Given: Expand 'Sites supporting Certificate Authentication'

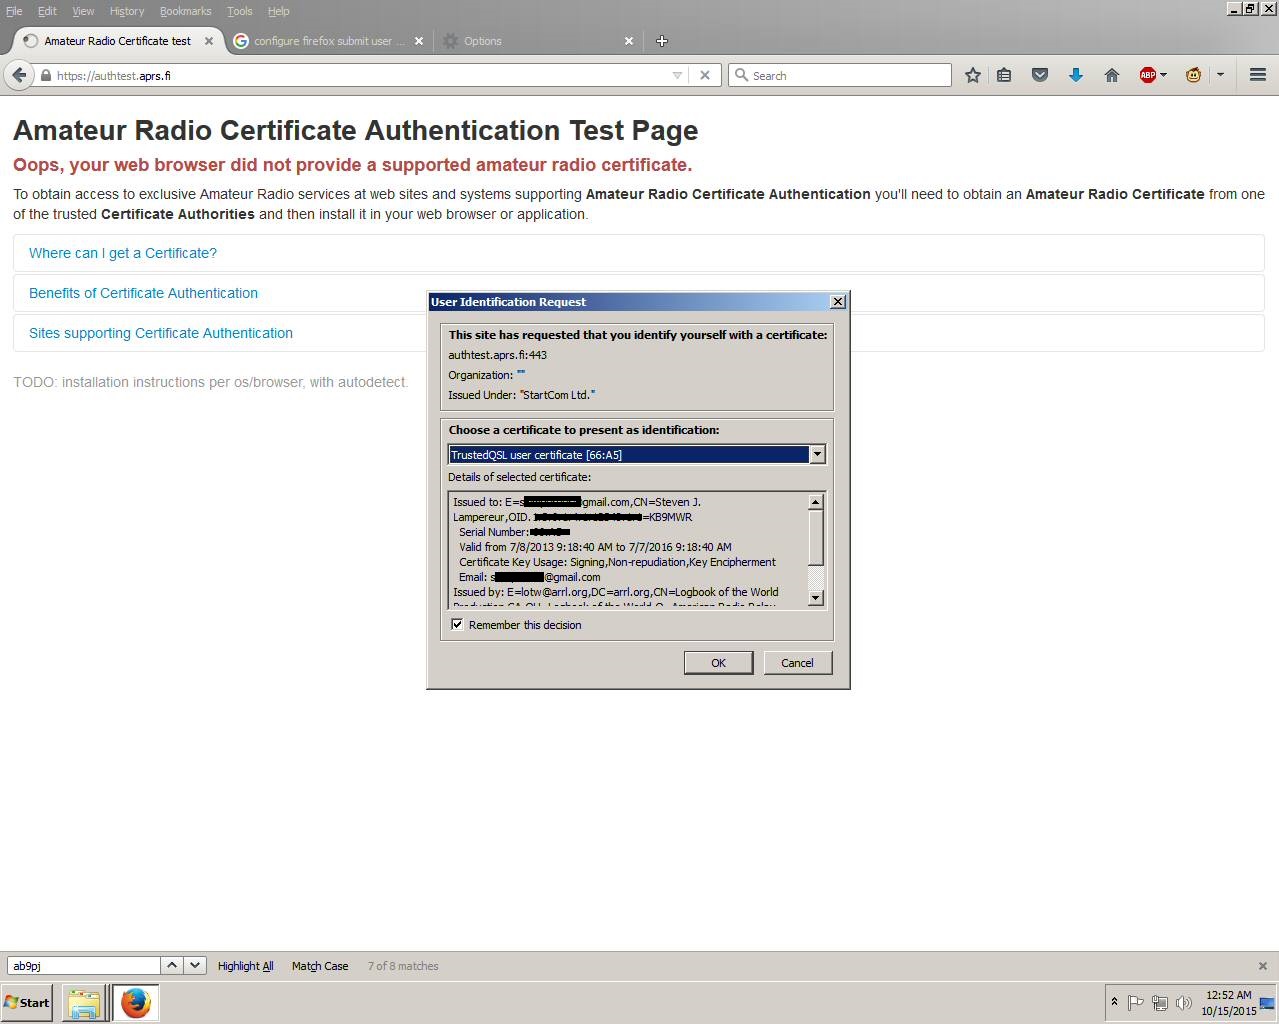Looking at the screenshot, I should (161, 333).
